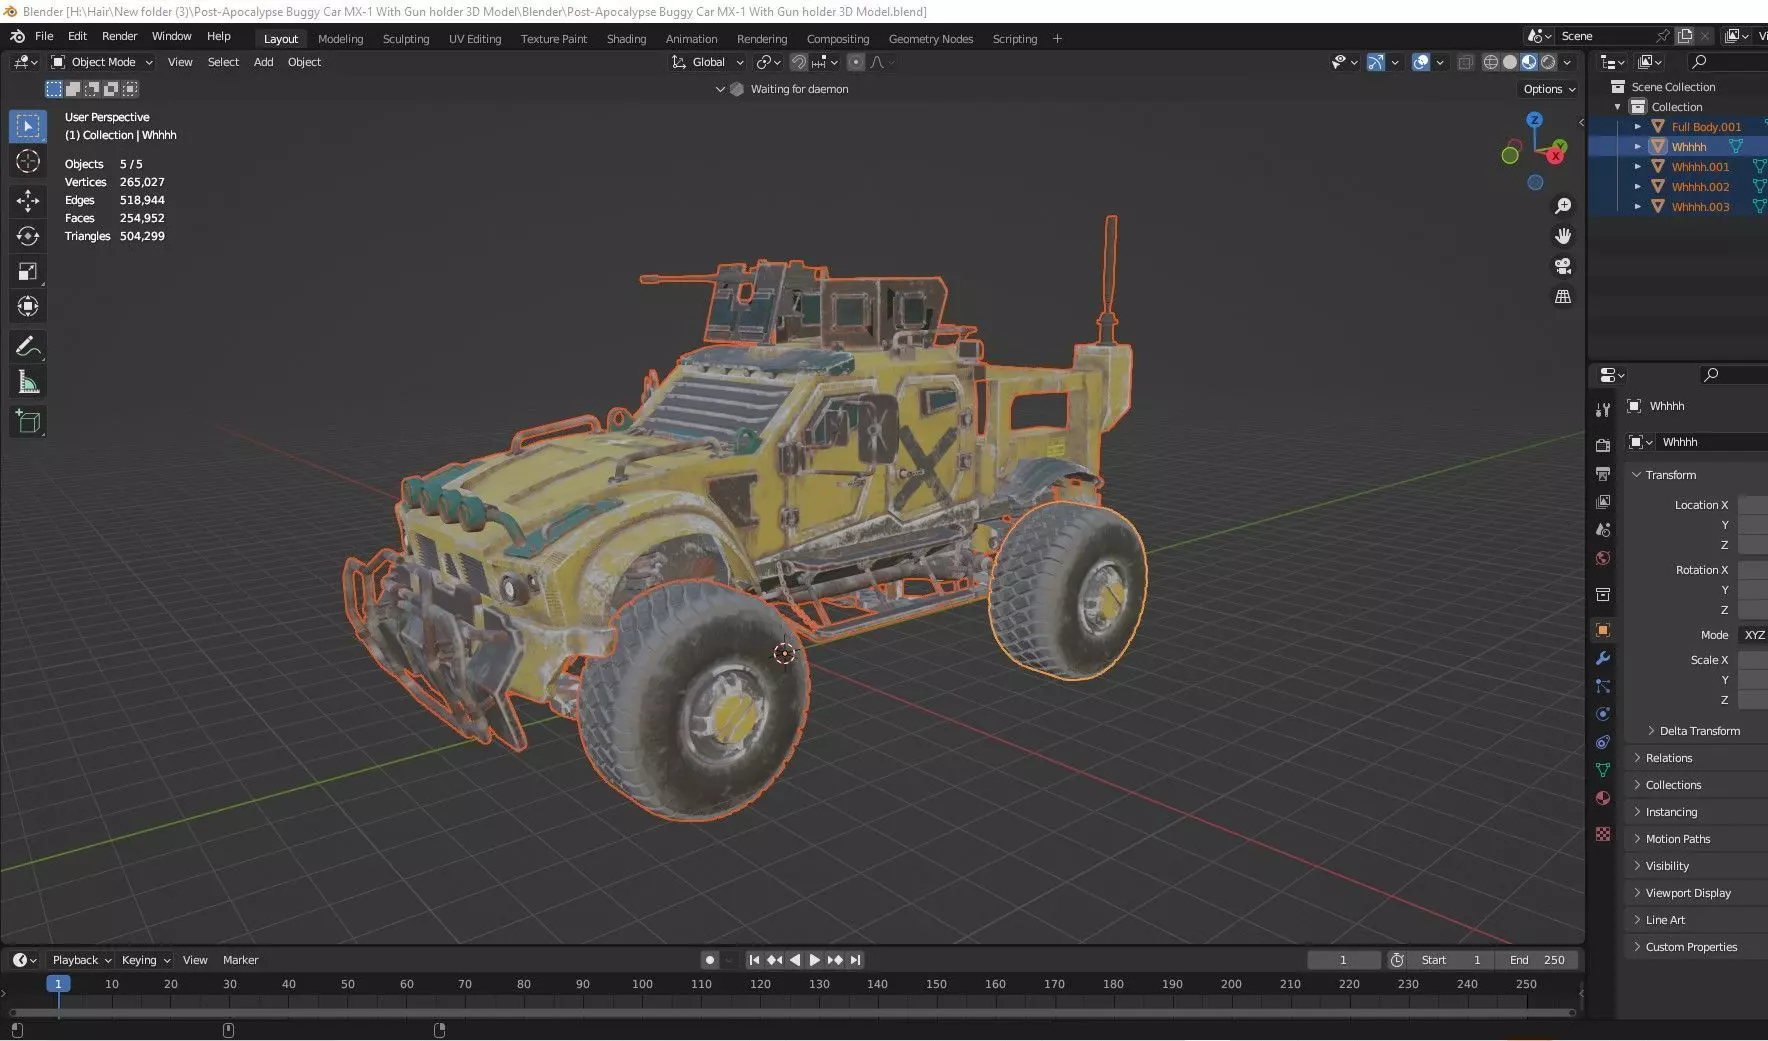Image resolution: width=1768 pixels, height=1041 pixels.
Task: Open Material properties tab
Action: point(1603,798)
